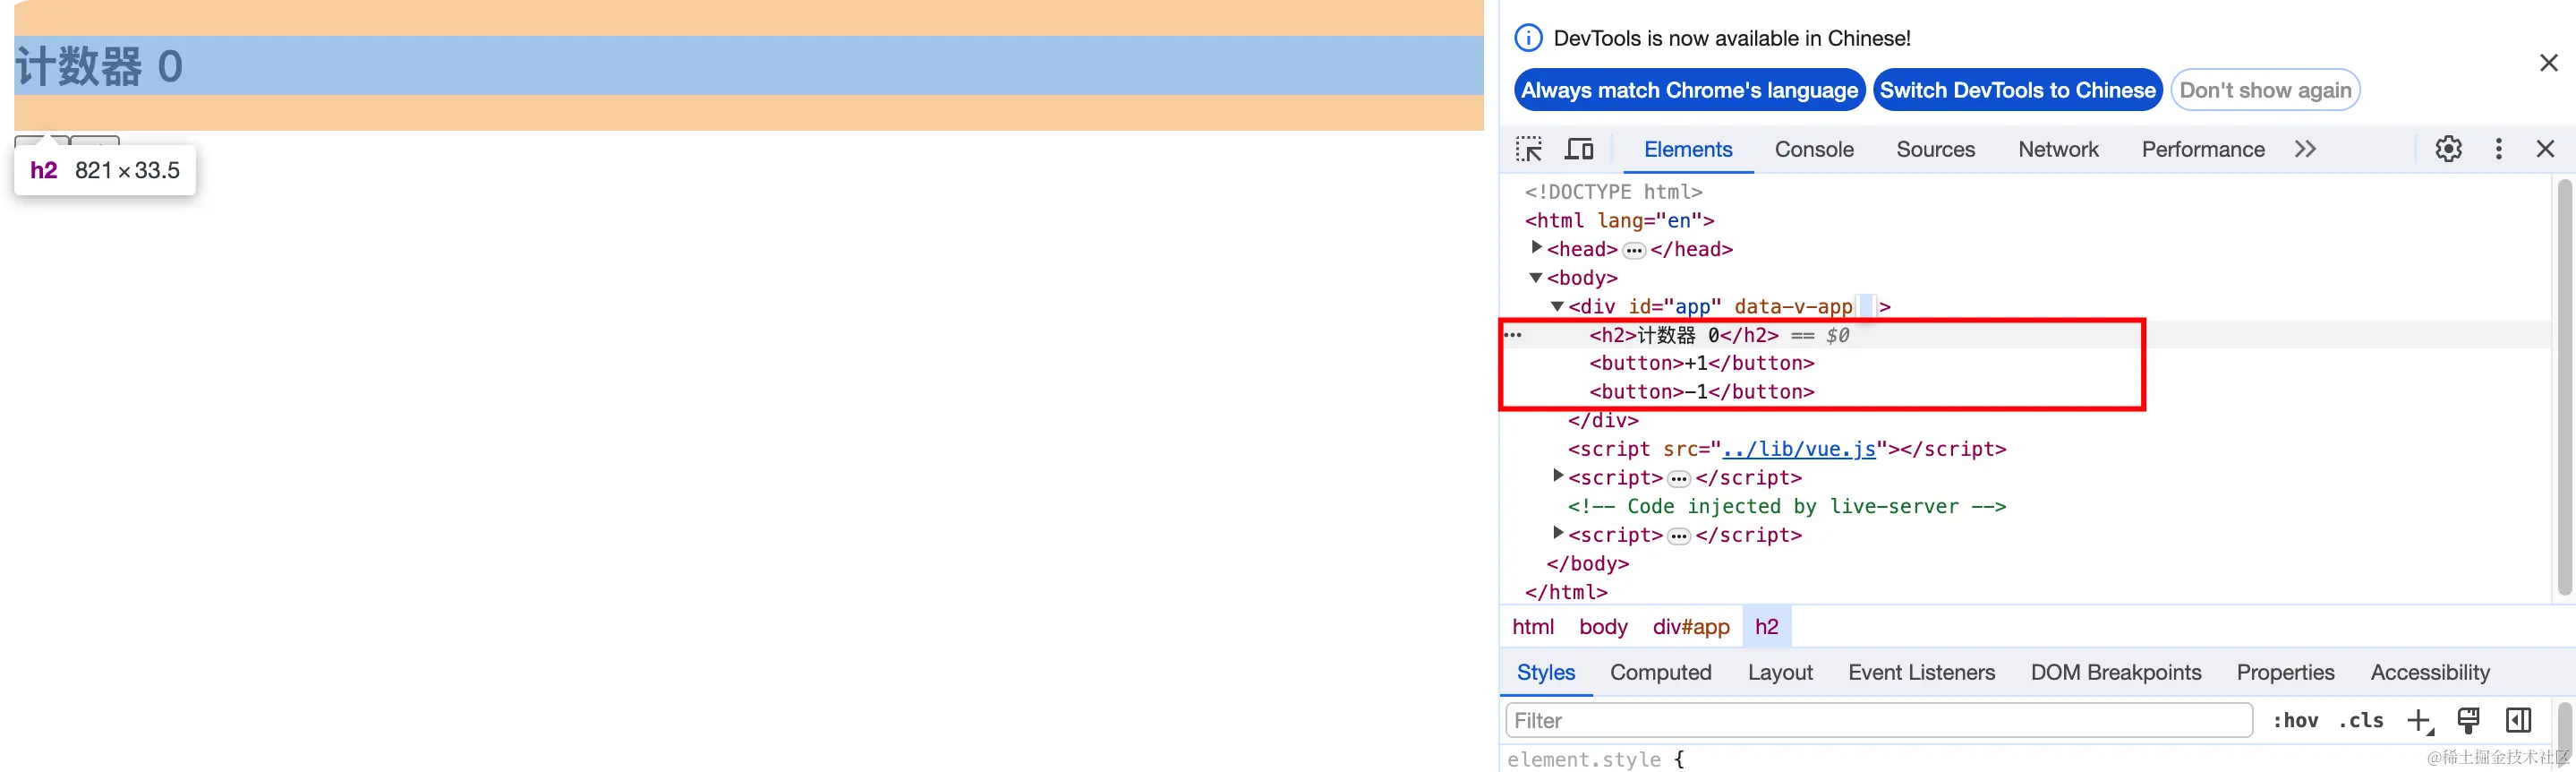Click body in the breadcrumb bar
This screenshot has width=2576, height=772.
[1603, 627]
